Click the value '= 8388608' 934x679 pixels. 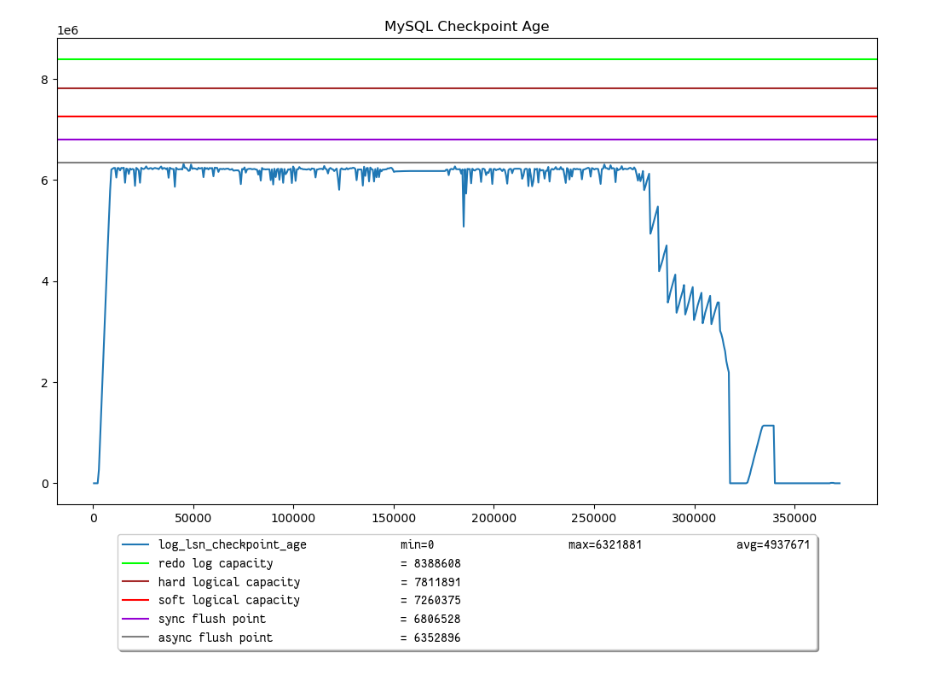(430, 563)
